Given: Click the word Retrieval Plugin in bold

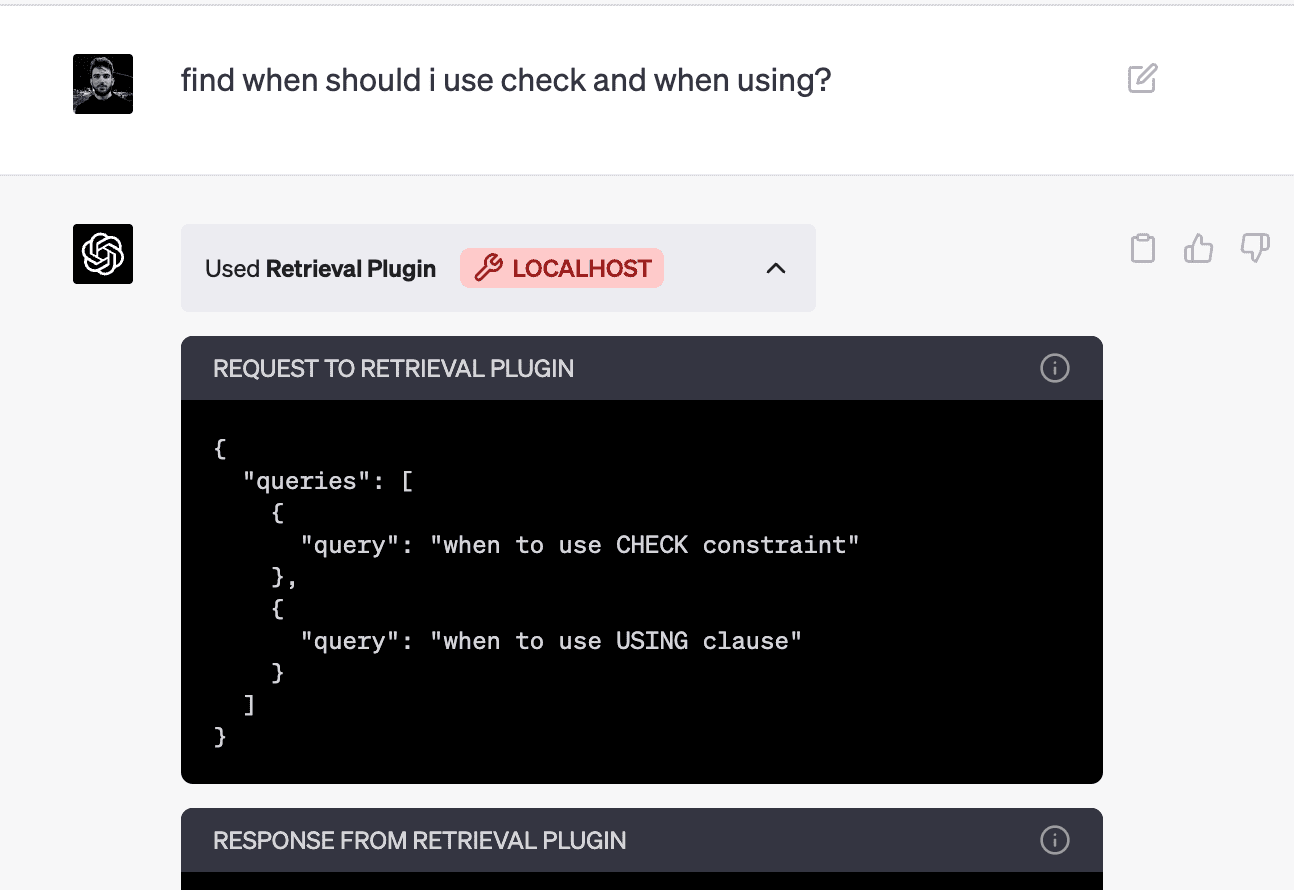Looking at the screenshot, I should point(350,268).
